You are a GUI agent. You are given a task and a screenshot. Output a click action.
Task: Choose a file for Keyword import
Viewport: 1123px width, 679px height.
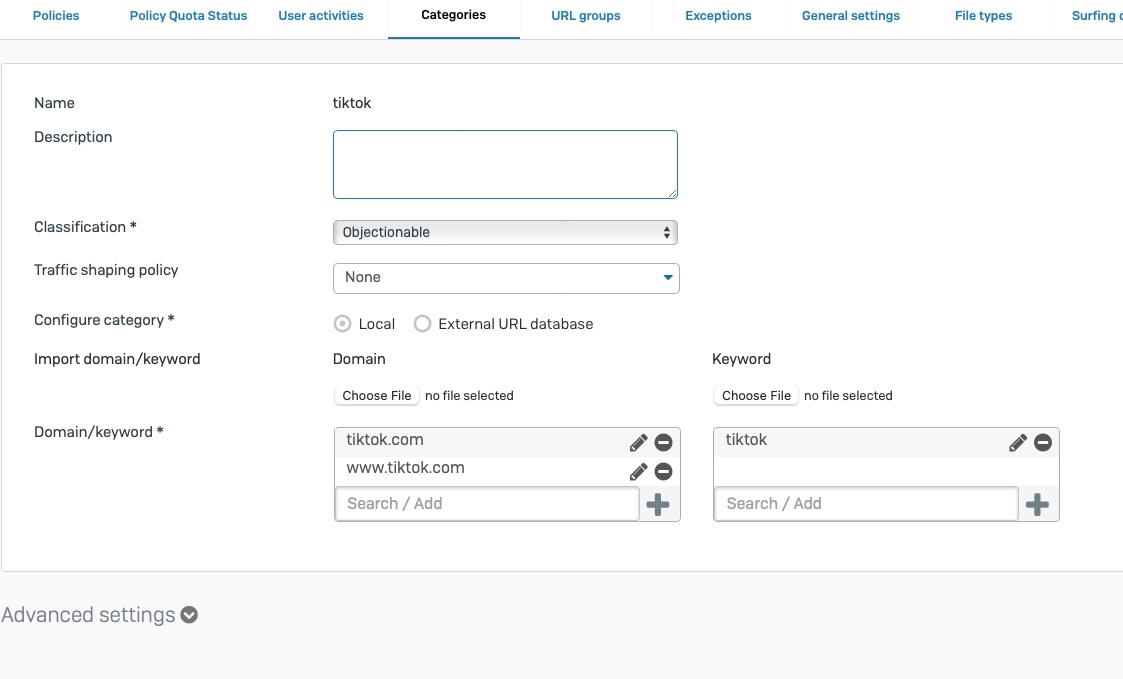click(756, 395)
